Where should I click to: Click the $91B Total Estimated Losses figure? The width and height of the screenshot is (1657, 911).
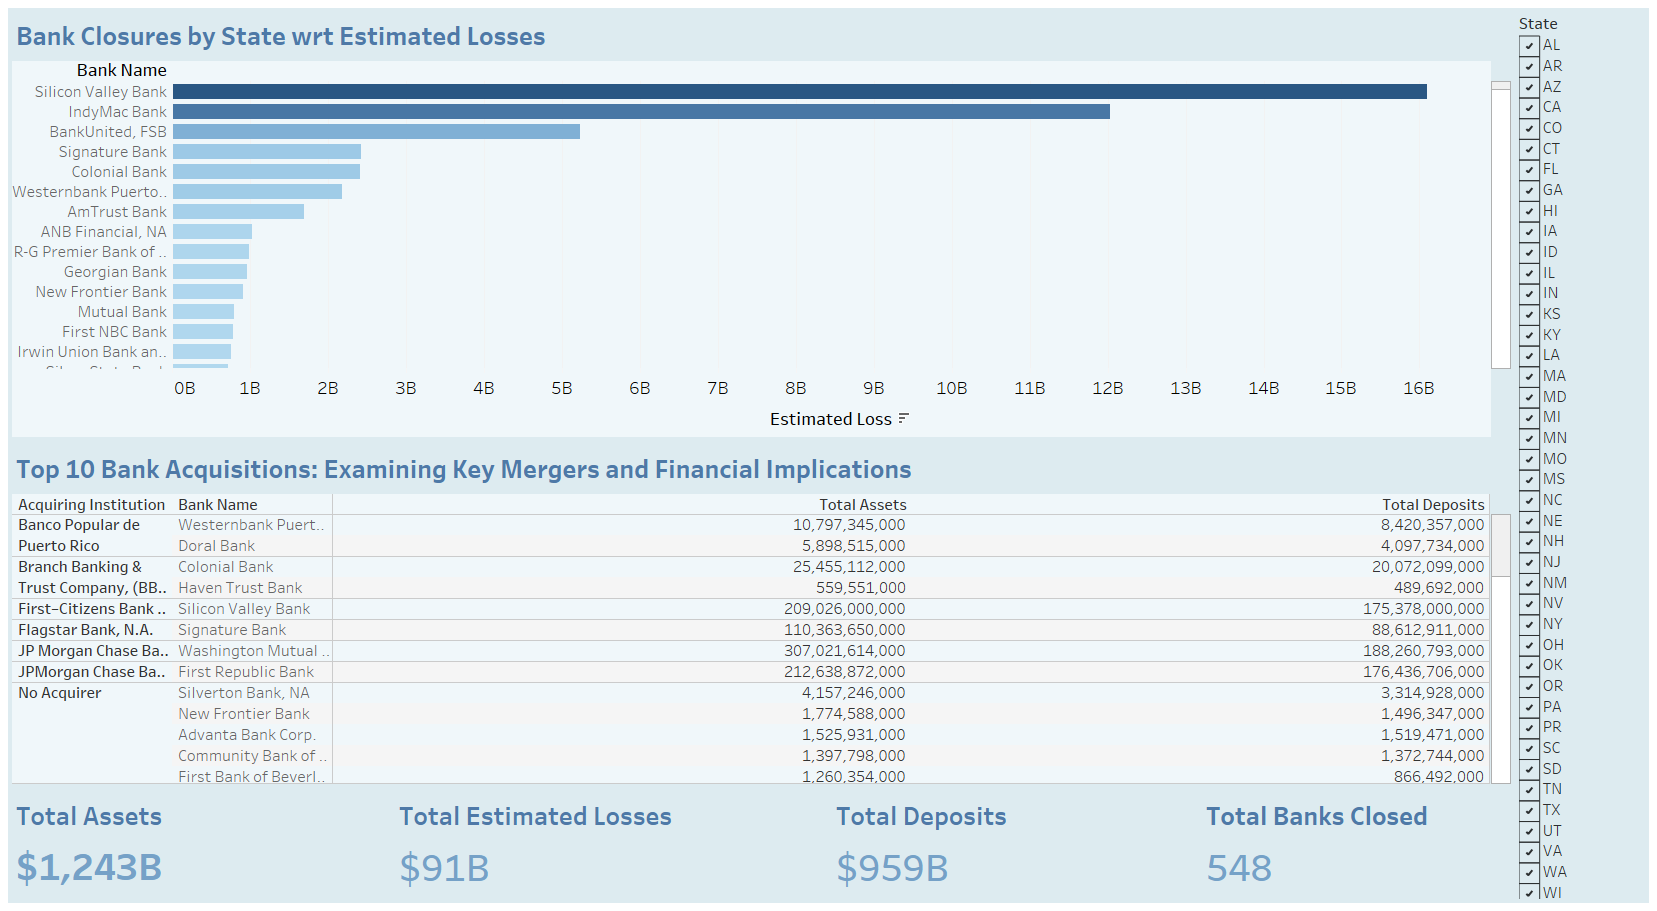444,867
